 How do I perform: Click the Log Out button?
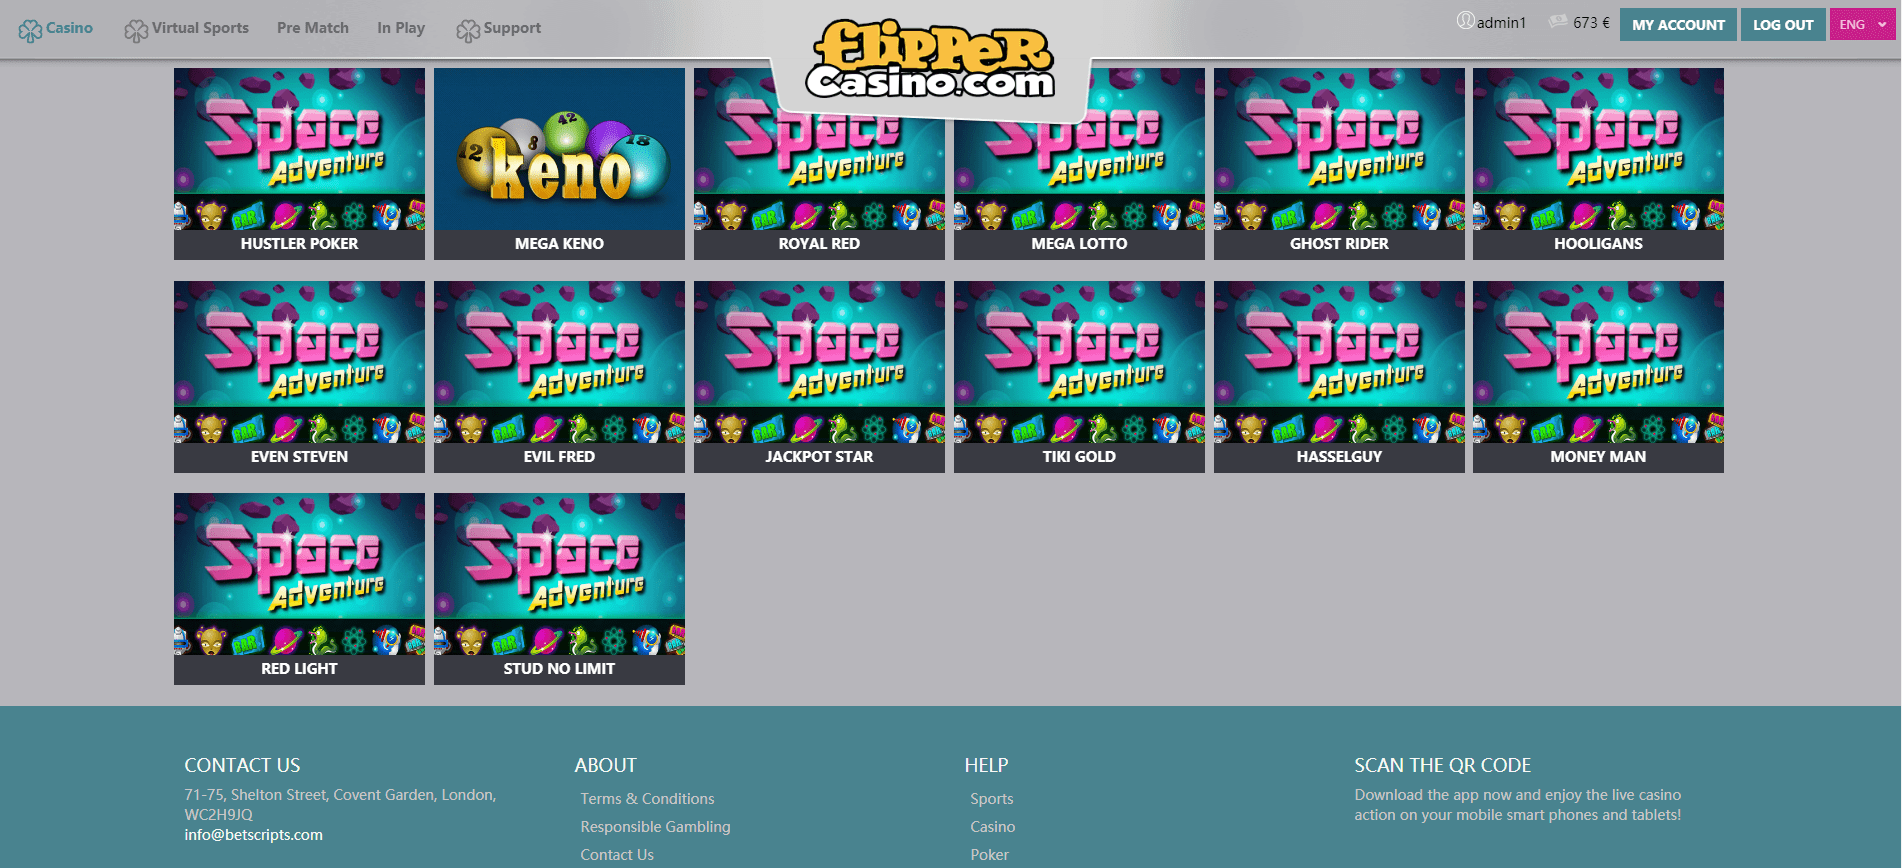[1783, 25]
